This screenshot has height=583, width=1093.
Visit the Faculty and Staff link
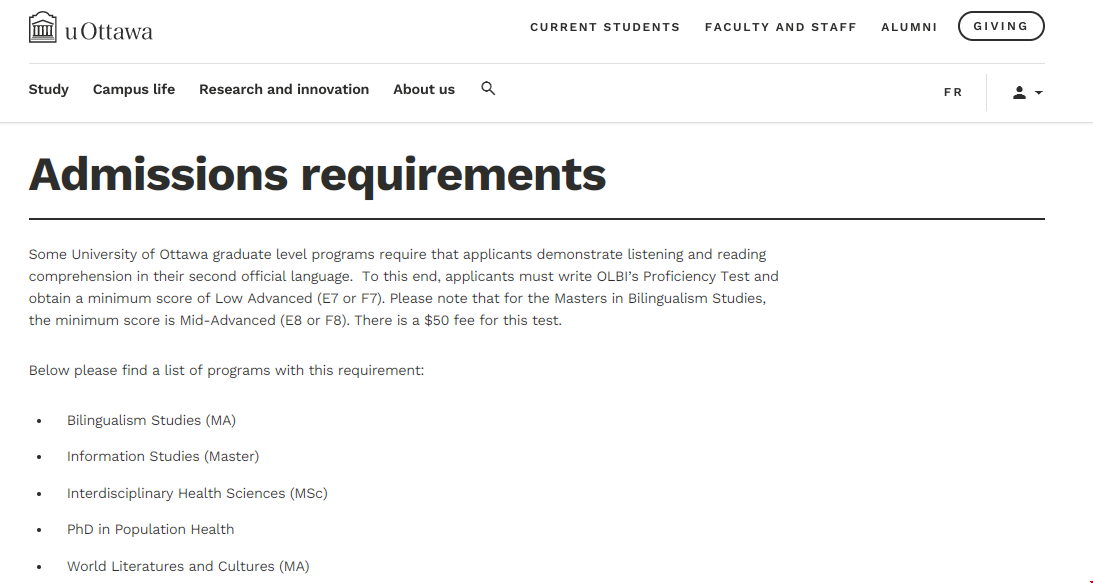click(x=781, y=27)
